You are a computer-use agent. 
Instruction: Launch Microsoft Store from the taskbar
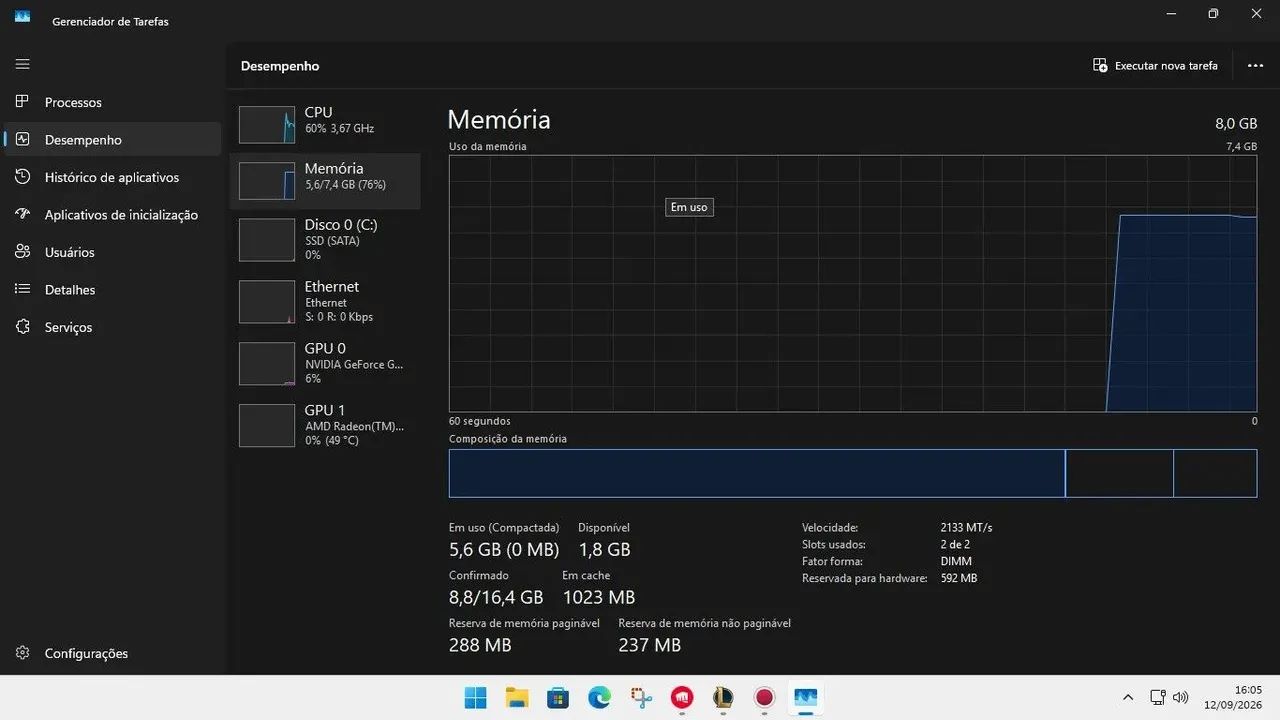[558, 697]
